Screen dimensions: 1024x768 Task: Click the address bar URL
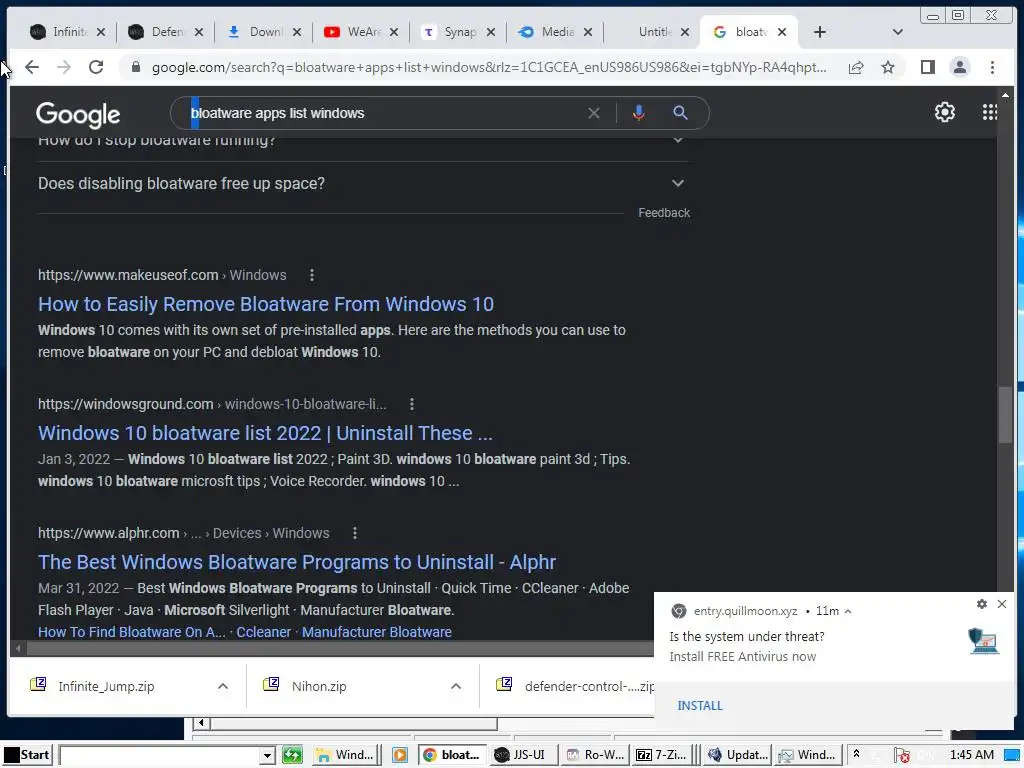point(488,67)
